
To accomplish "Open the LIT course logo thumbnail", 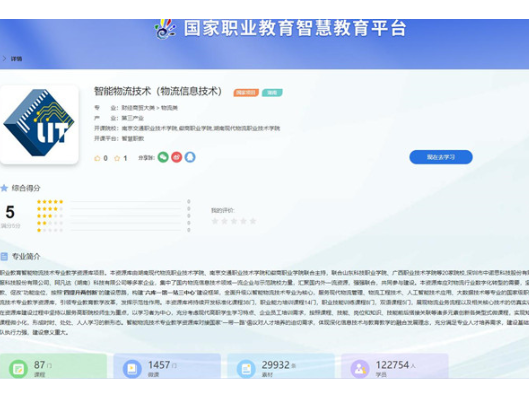I will 39,124.
